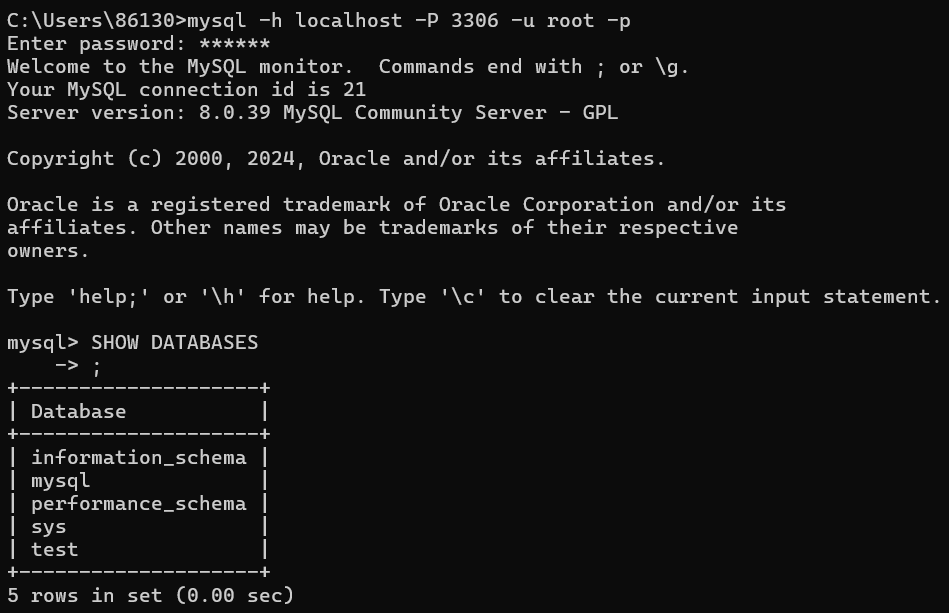
Task: Select the sys database row
Action: (139, 526)
